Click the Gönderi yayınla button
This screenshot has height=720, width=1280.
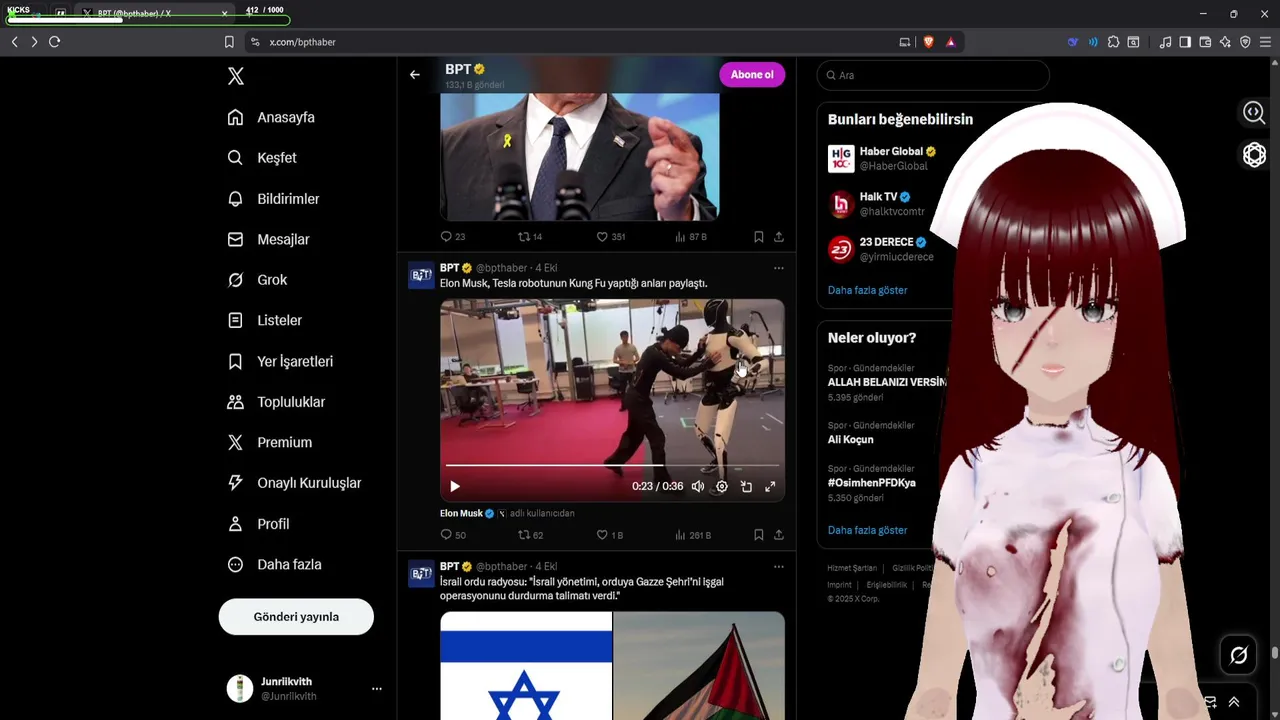(x=296, y=617)
